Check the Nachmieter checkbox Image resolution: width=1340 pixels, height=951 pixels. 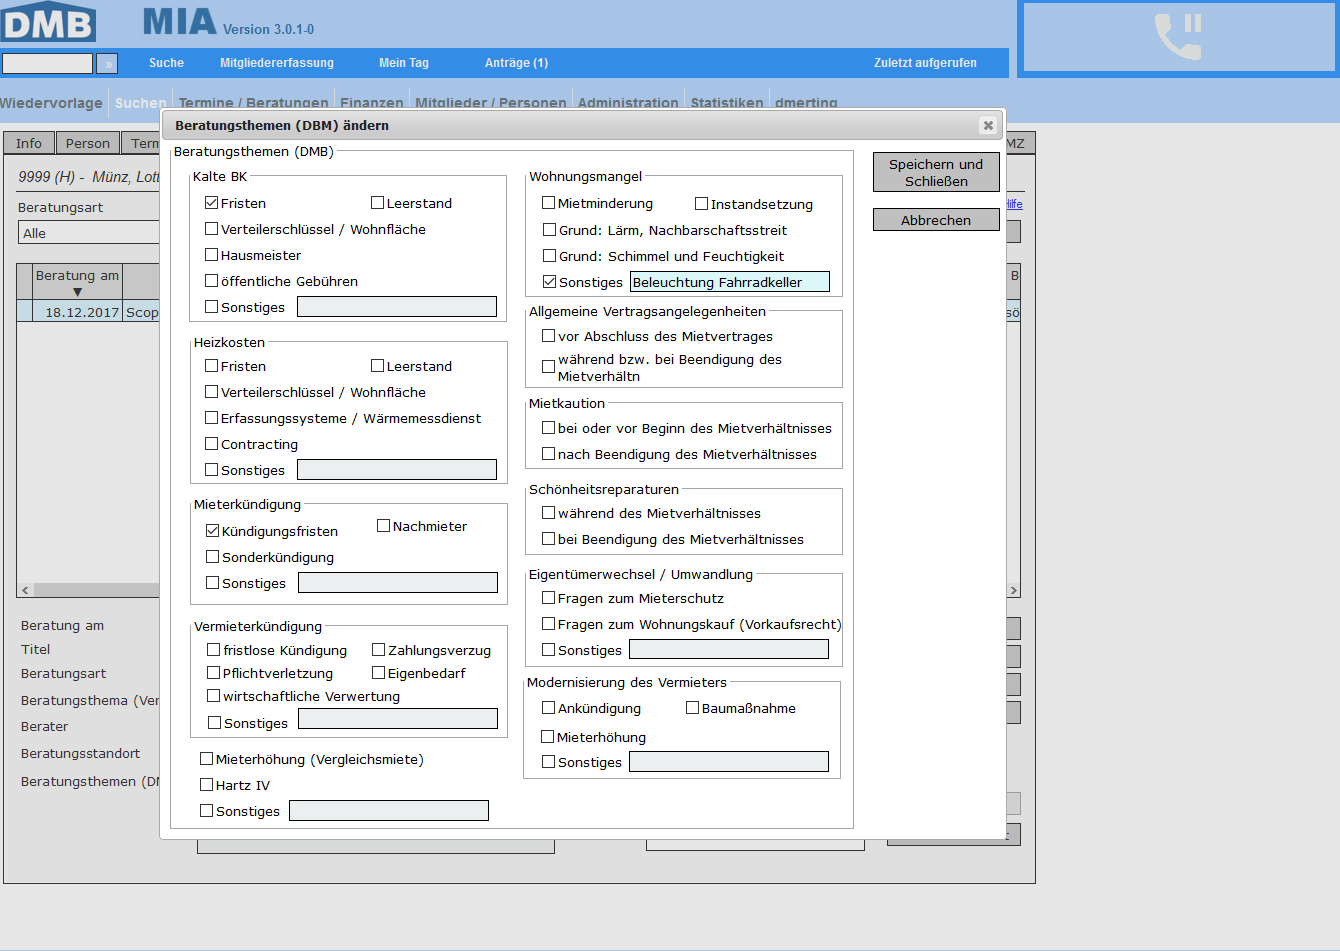click(383, 525)
